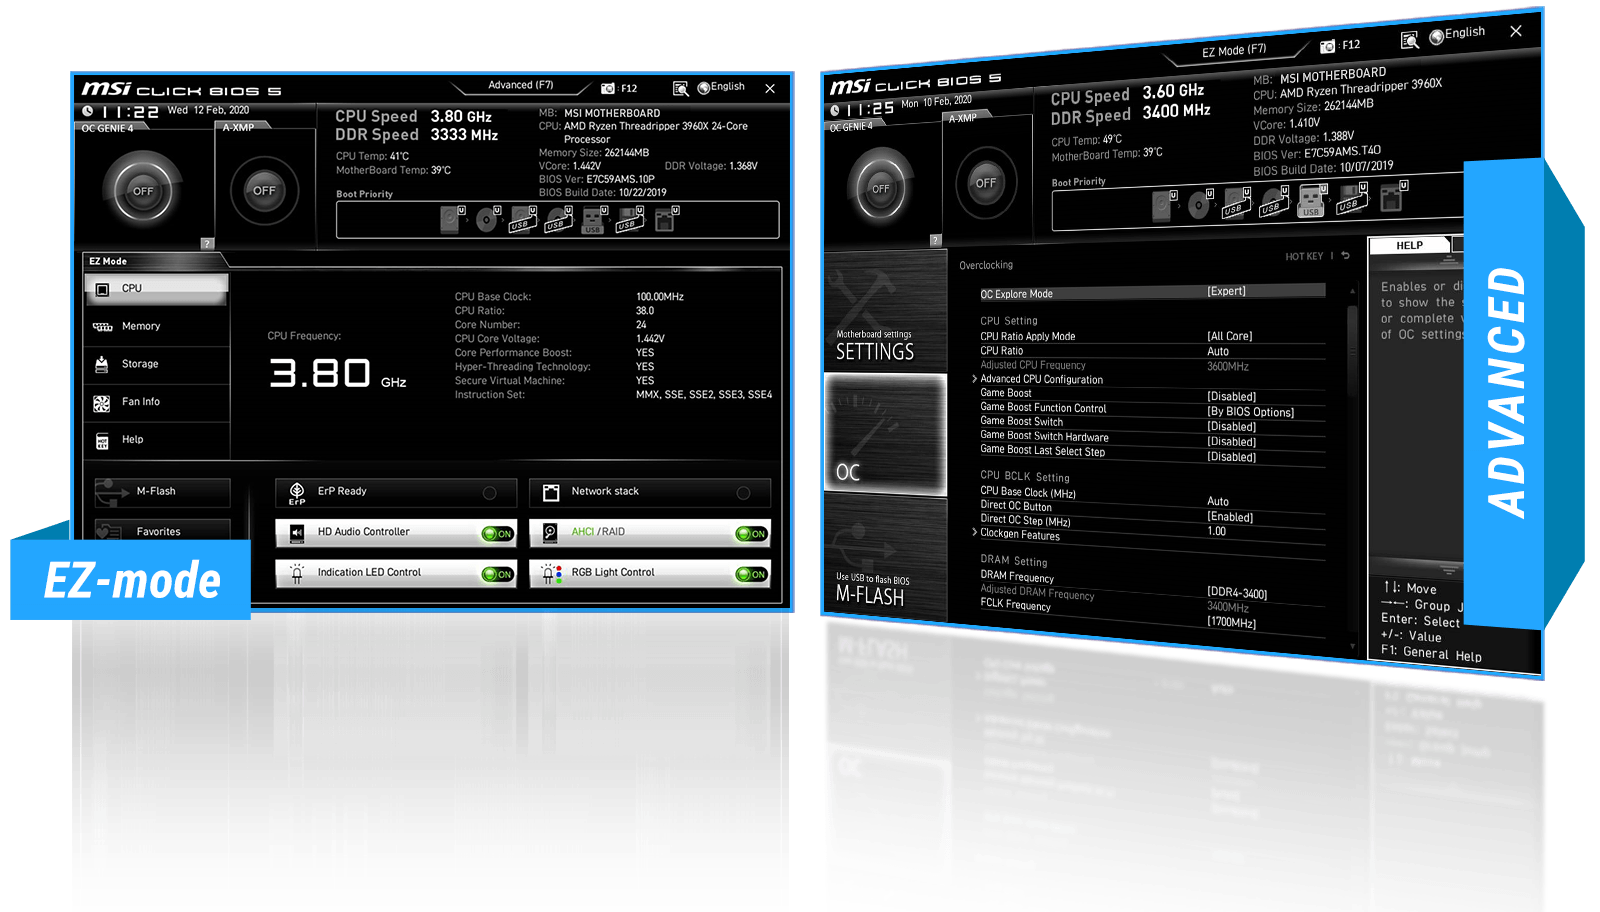Click the OC Genie question mark help icon in EZ-mode
This screenshot has width=1600, height=912.
[x=207, y=243]
